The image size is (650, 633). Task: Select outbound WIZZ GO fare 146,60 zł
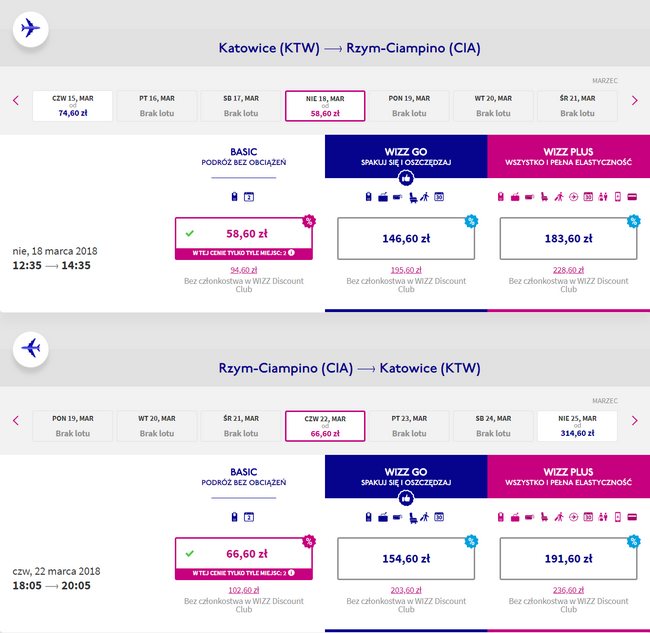point(406,238)
